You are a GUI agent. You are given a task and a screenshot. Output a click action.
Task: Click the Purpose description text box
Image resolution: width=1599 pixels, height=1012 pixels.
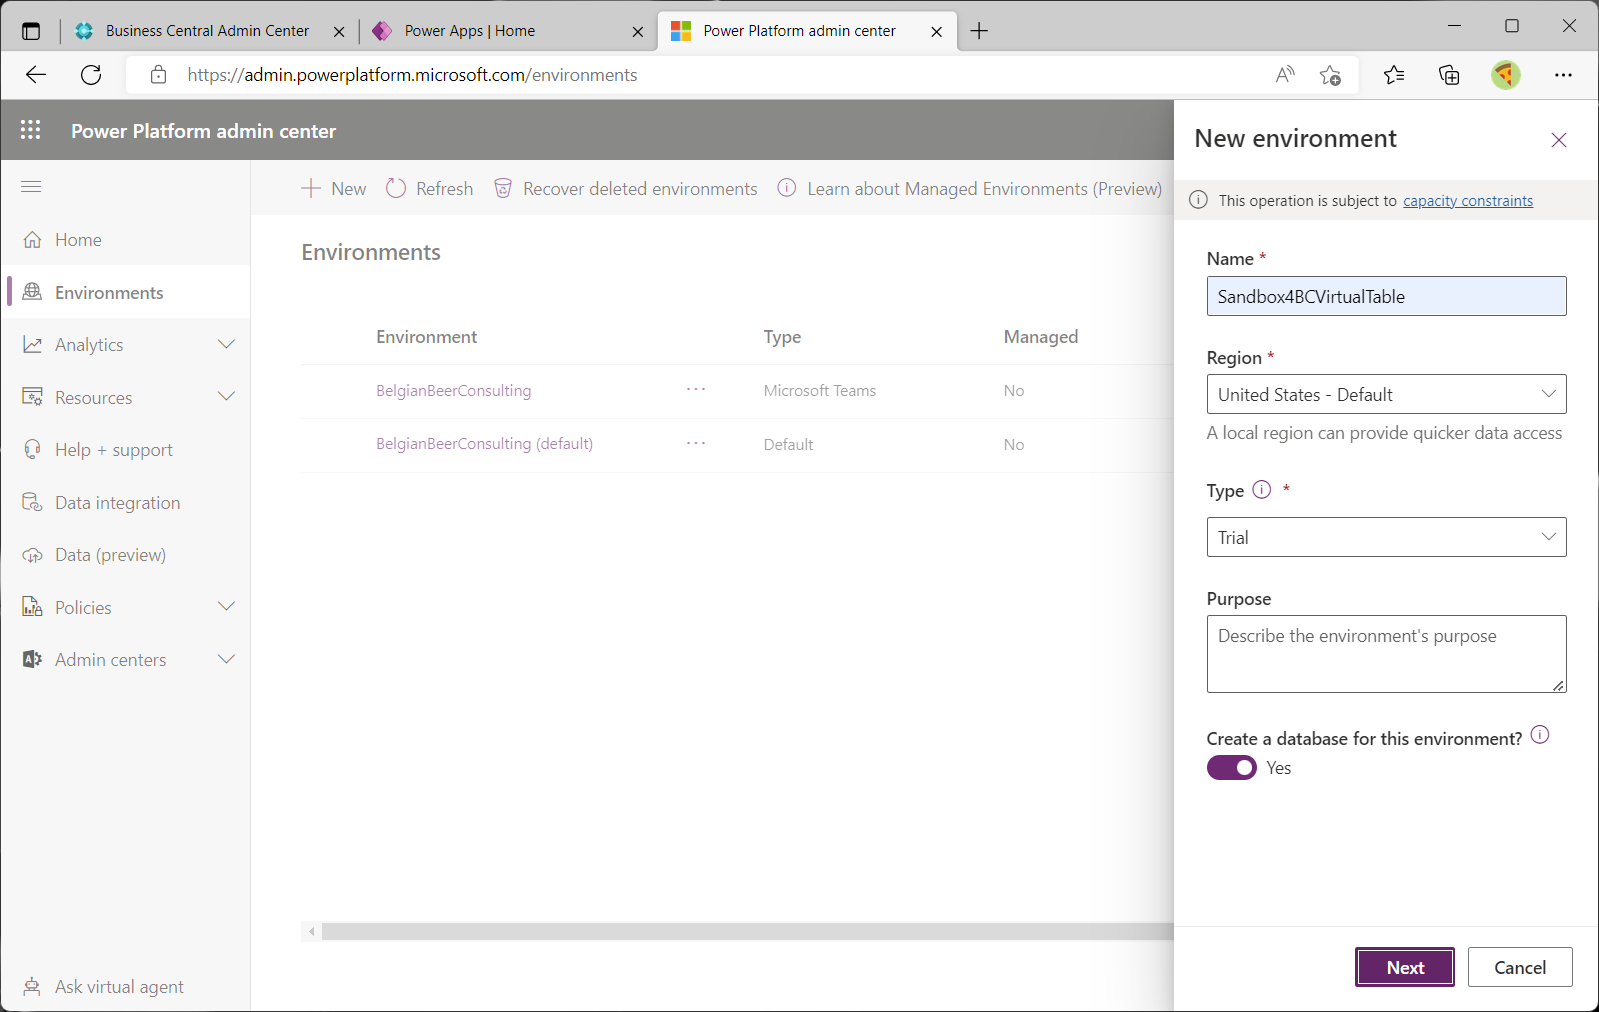point(1385,654)
